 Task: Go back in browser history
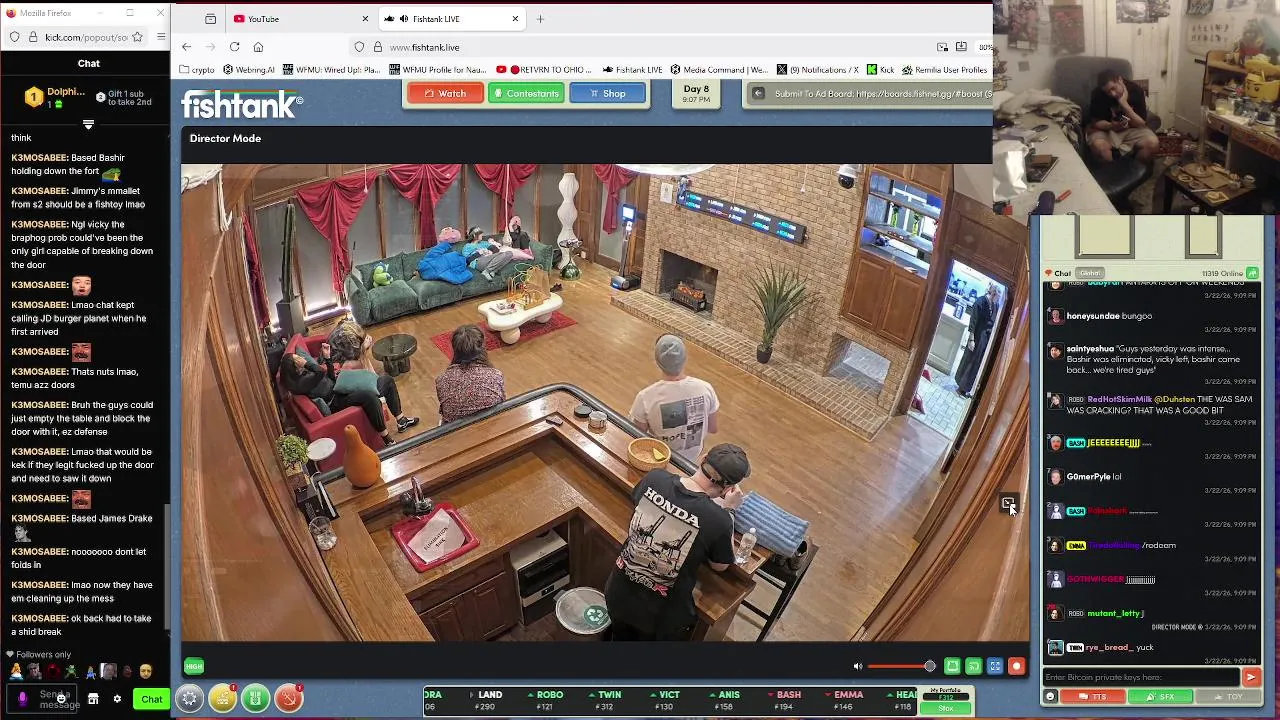coord(186,47)
